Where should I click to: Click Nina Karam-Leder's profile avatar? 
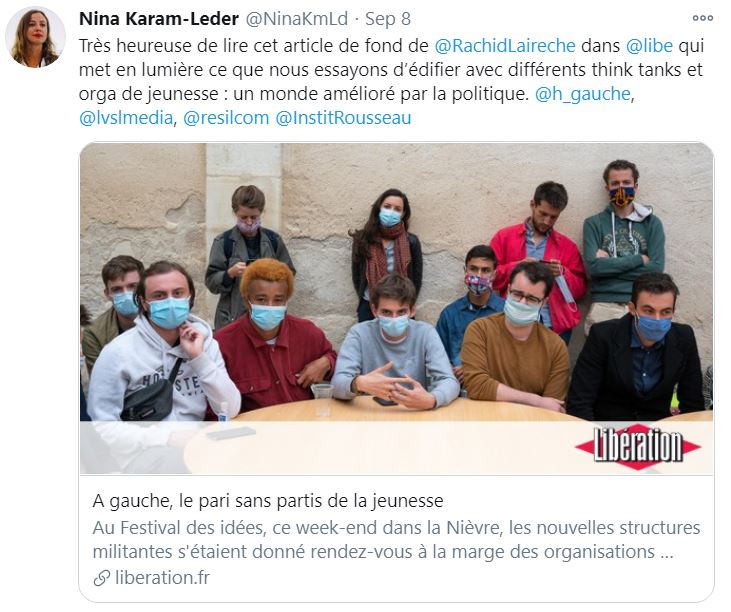tap(35, 37)
